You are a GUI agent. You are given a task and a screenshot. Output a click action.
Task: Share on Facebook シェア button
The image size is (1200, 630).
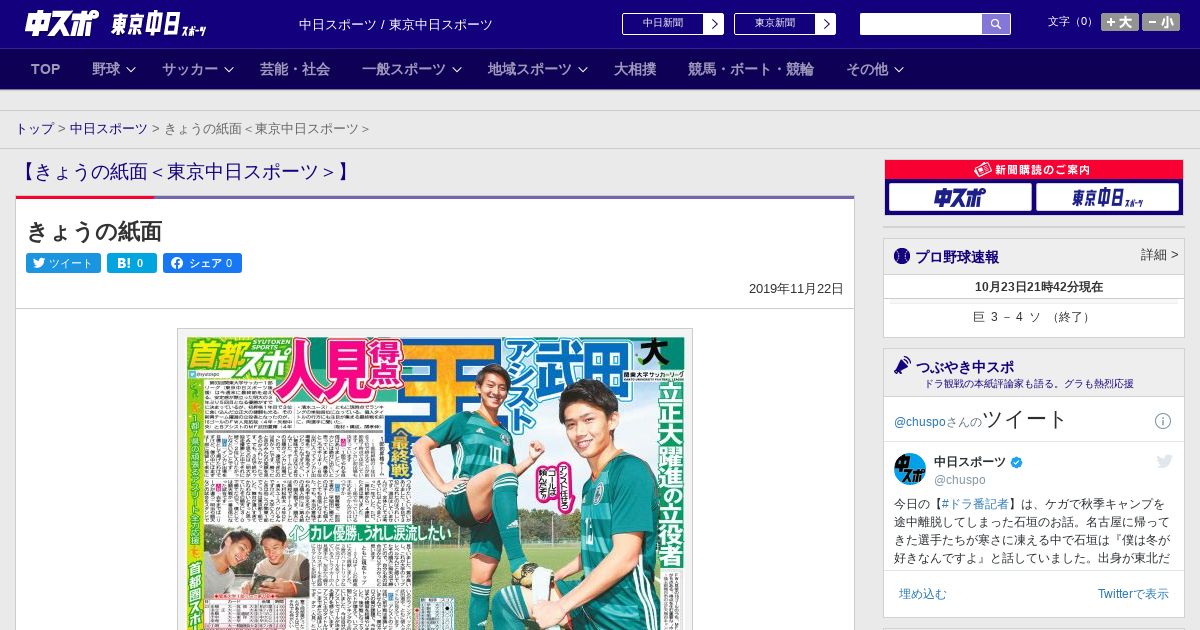coord(202,263)
